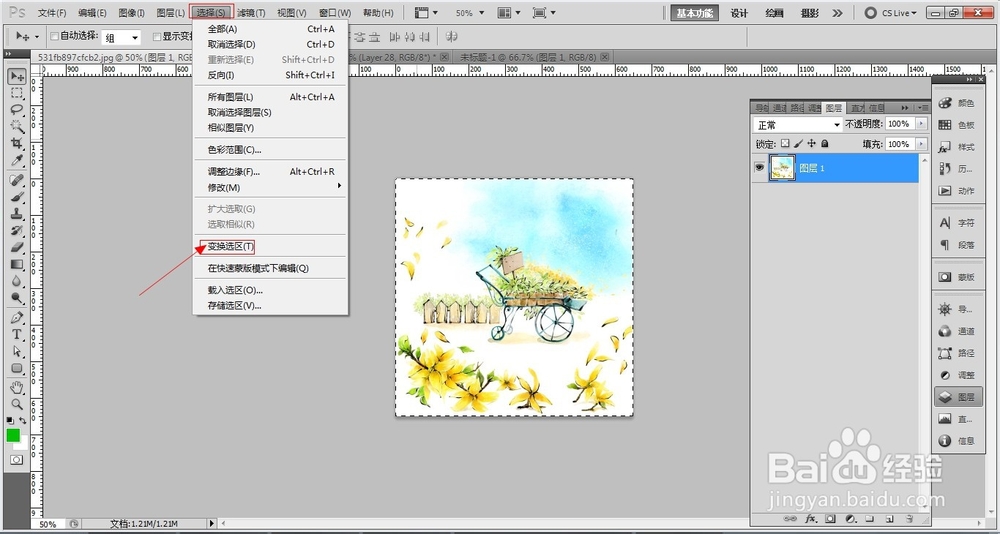Viewport: 1000px width, 534px height.
Task: Select the Move tool in the toolbox
Action: pos(17,77)
